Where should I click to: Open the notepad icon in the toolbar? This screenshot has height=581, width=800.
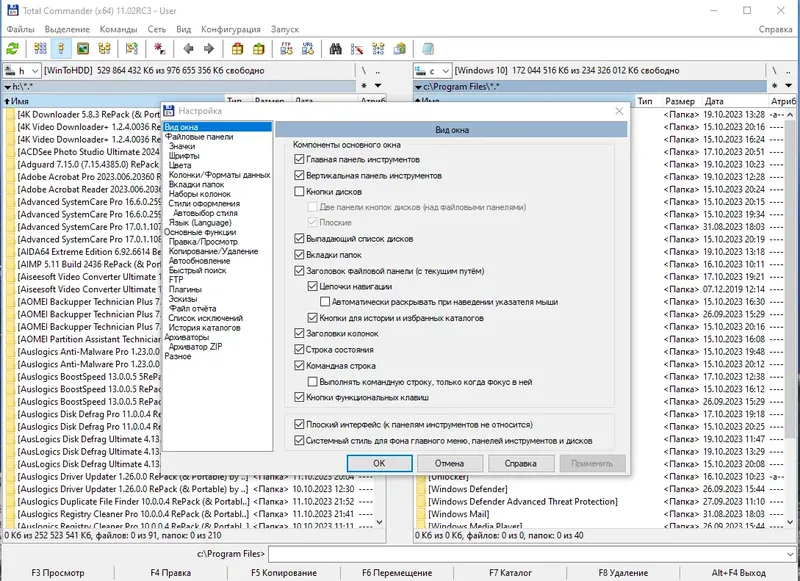pos(428,49)
